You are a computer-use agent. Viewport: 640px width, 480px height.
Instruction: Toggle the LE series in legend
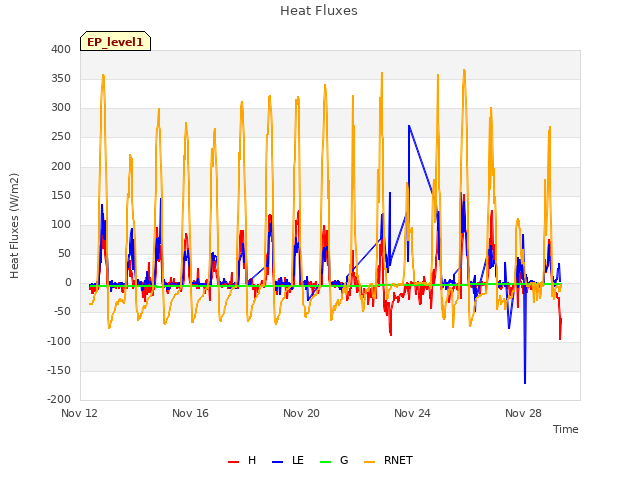[288, 460]
